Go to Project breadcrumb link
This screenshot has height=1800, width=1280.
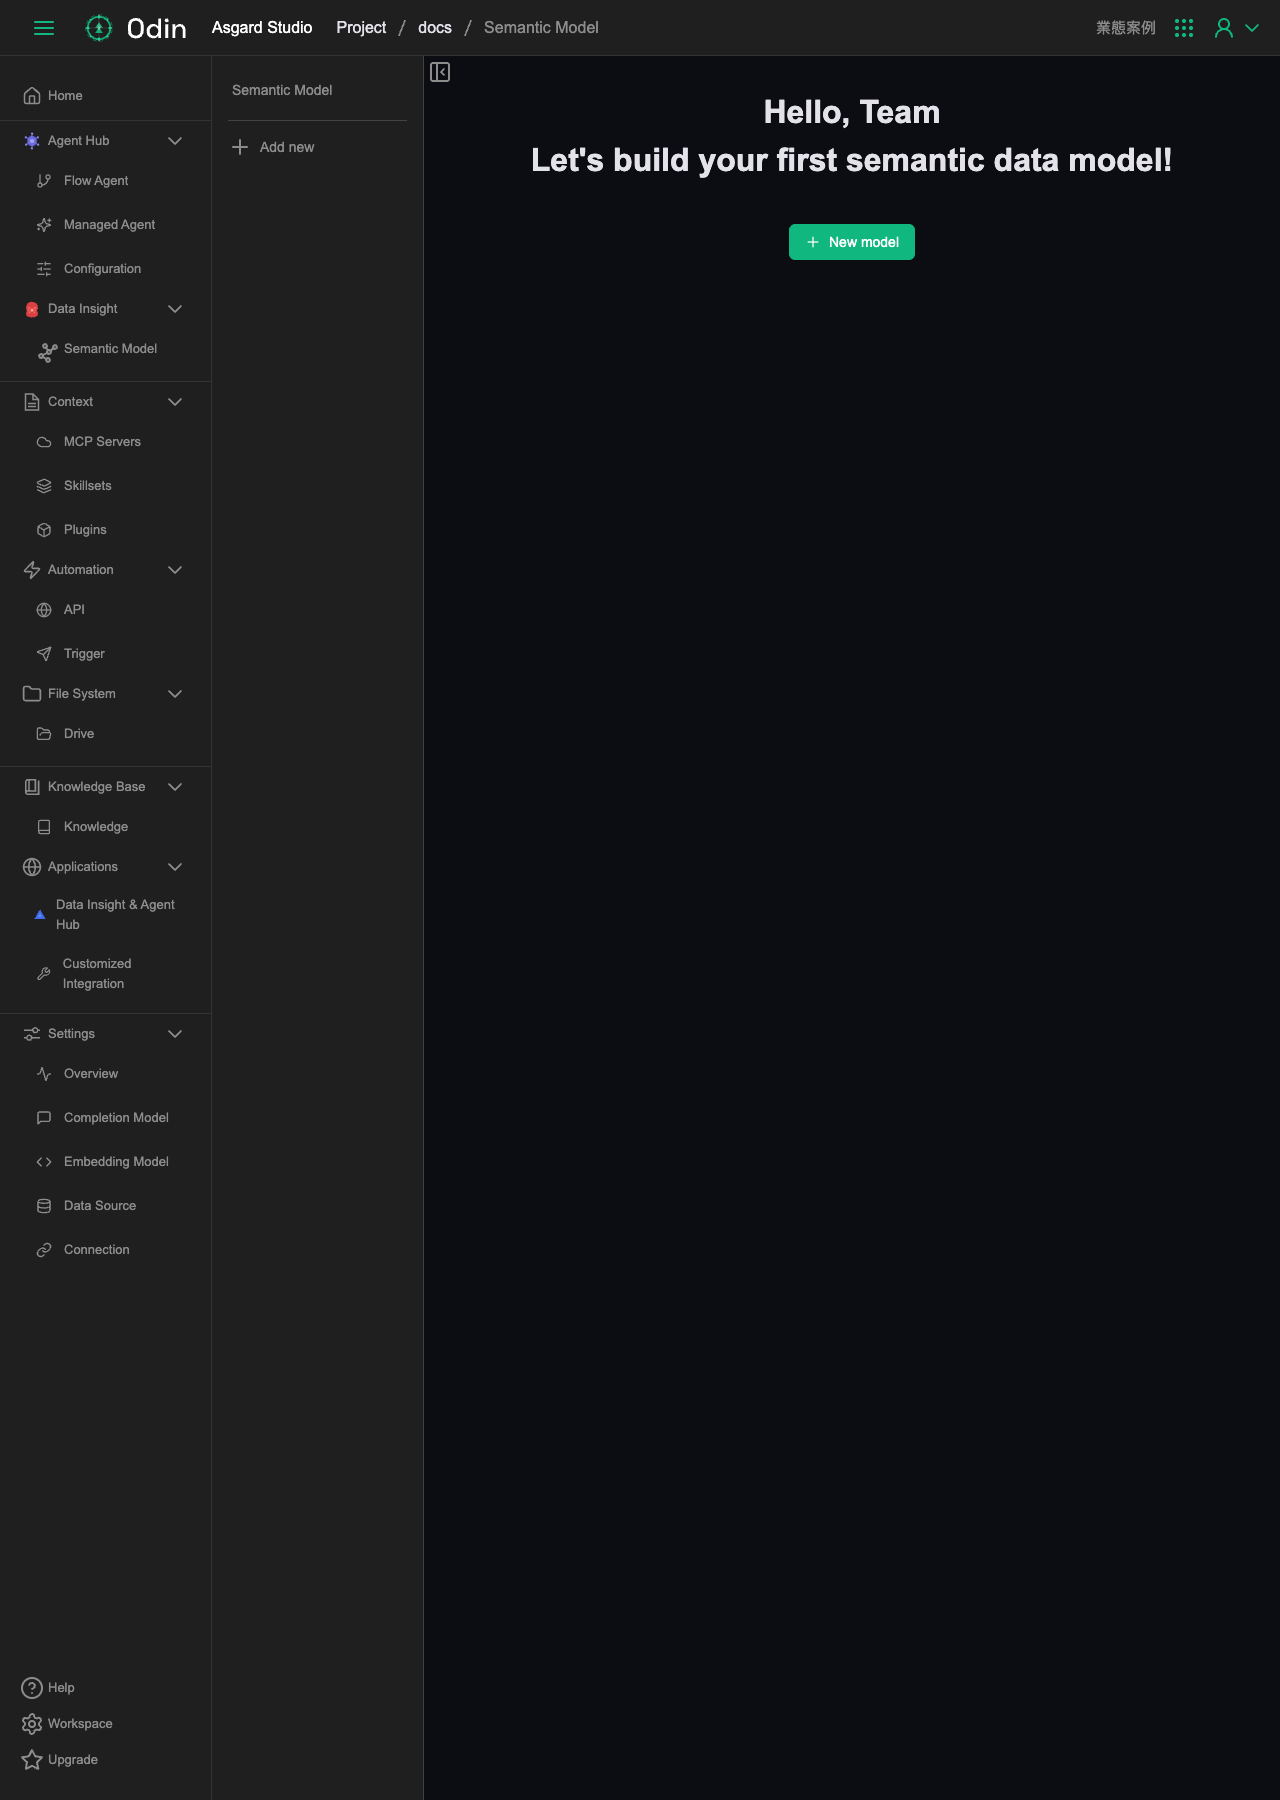click(x=361, y=28)
